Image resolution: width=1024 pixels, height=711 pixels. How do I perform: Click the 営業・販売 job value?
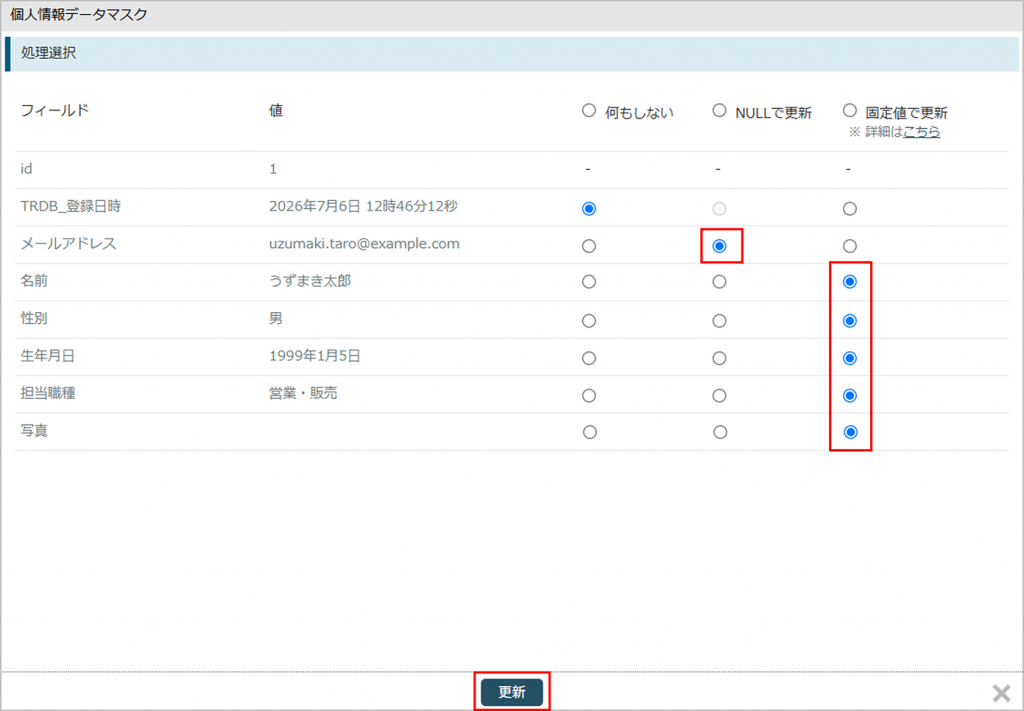click(x=303, y=393)
